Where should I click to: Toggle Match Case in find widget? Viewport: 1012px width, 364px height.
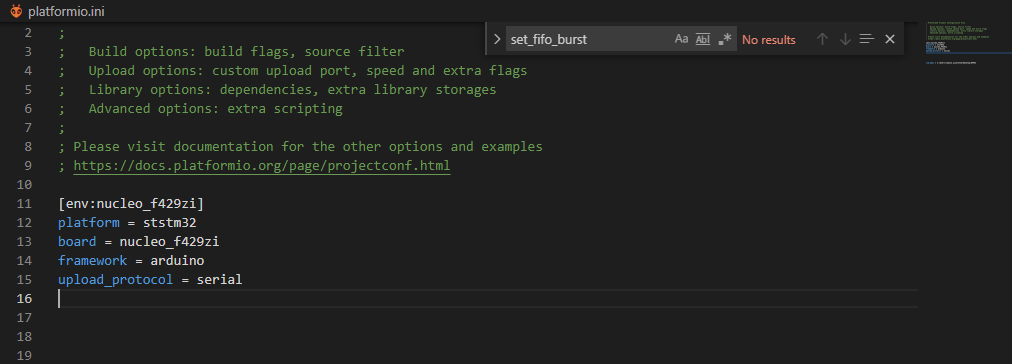click(x=682, y=39)
